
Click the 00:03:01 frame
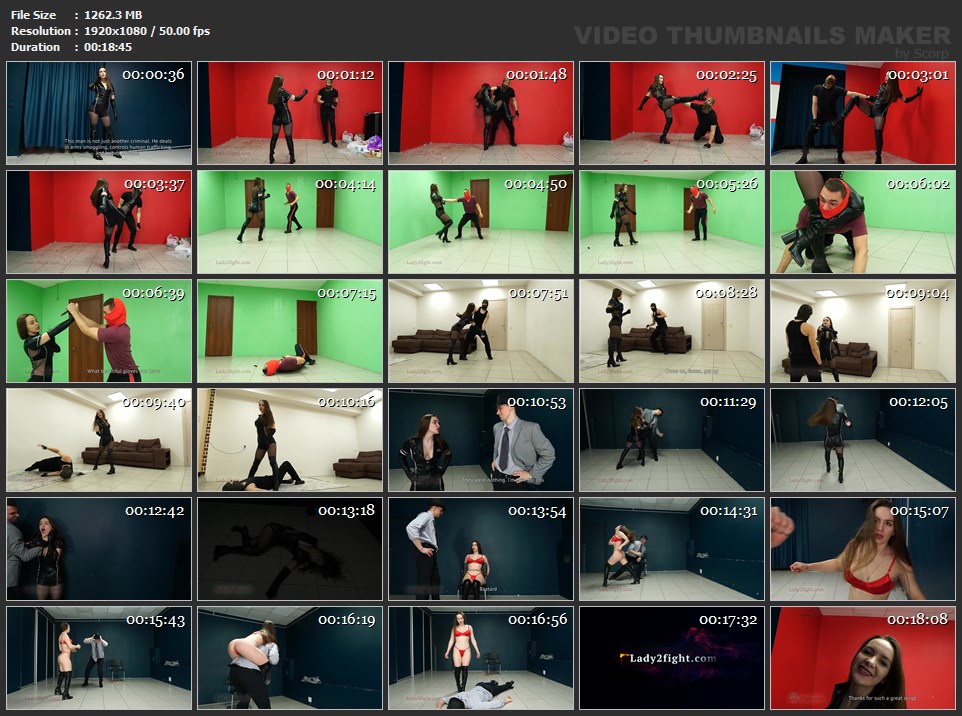(862, 112)
